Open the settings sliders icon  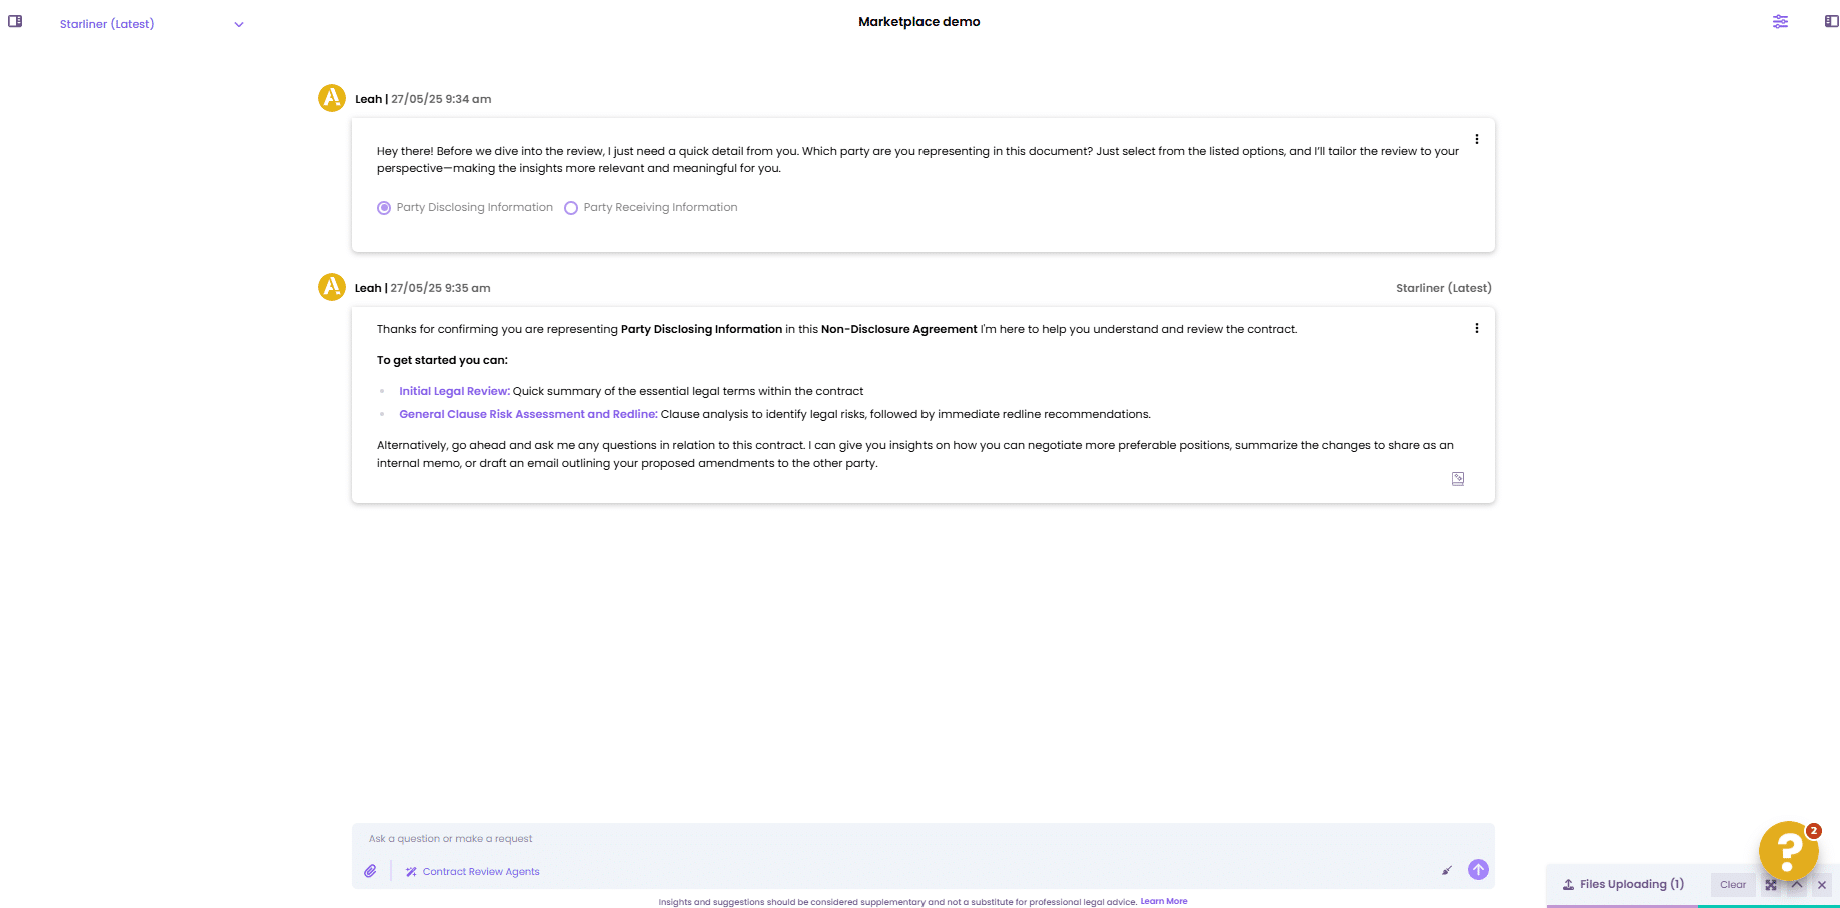pyautogui.click(x=1780, y=21)
